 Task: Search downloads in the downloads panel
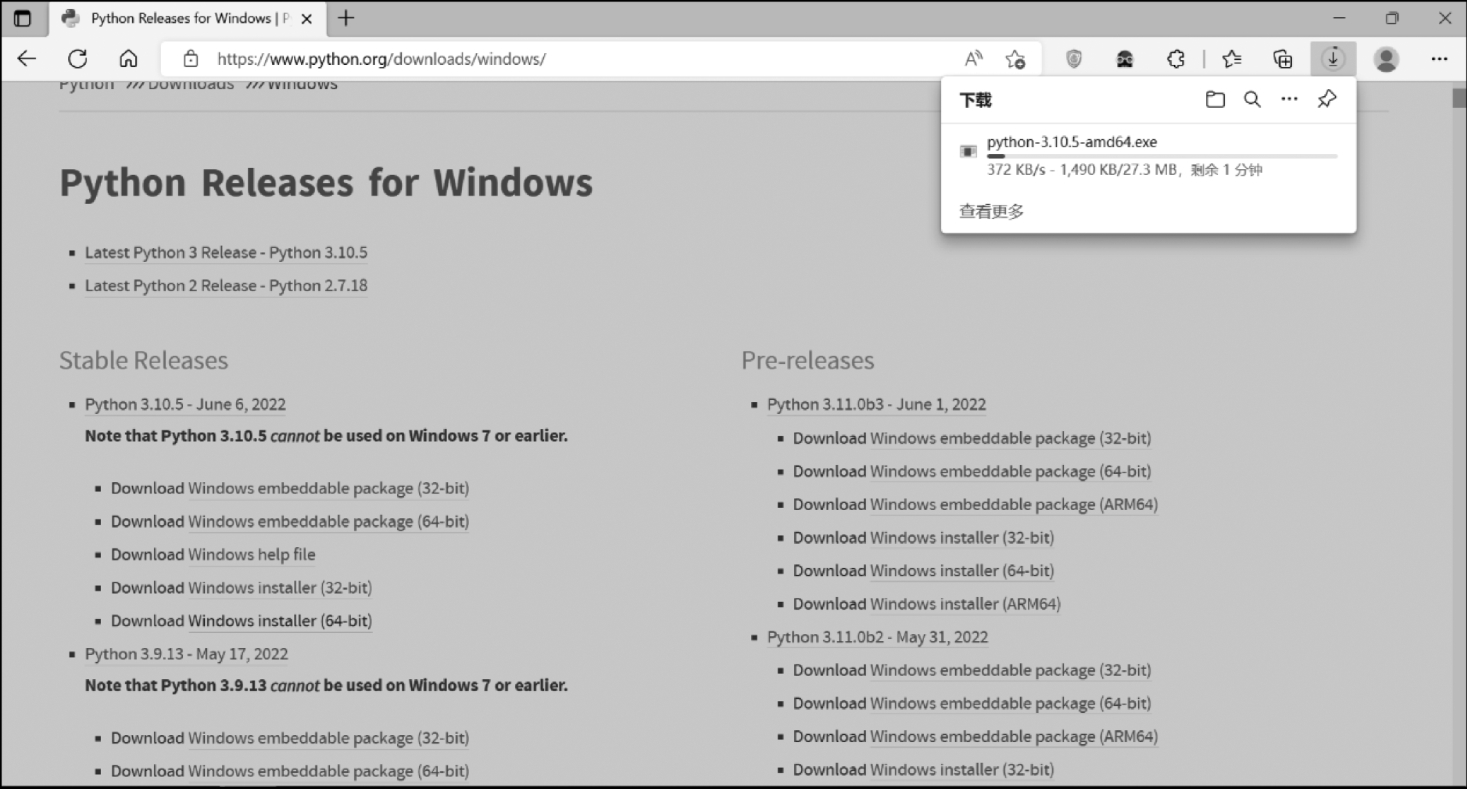click(1252, 100)
